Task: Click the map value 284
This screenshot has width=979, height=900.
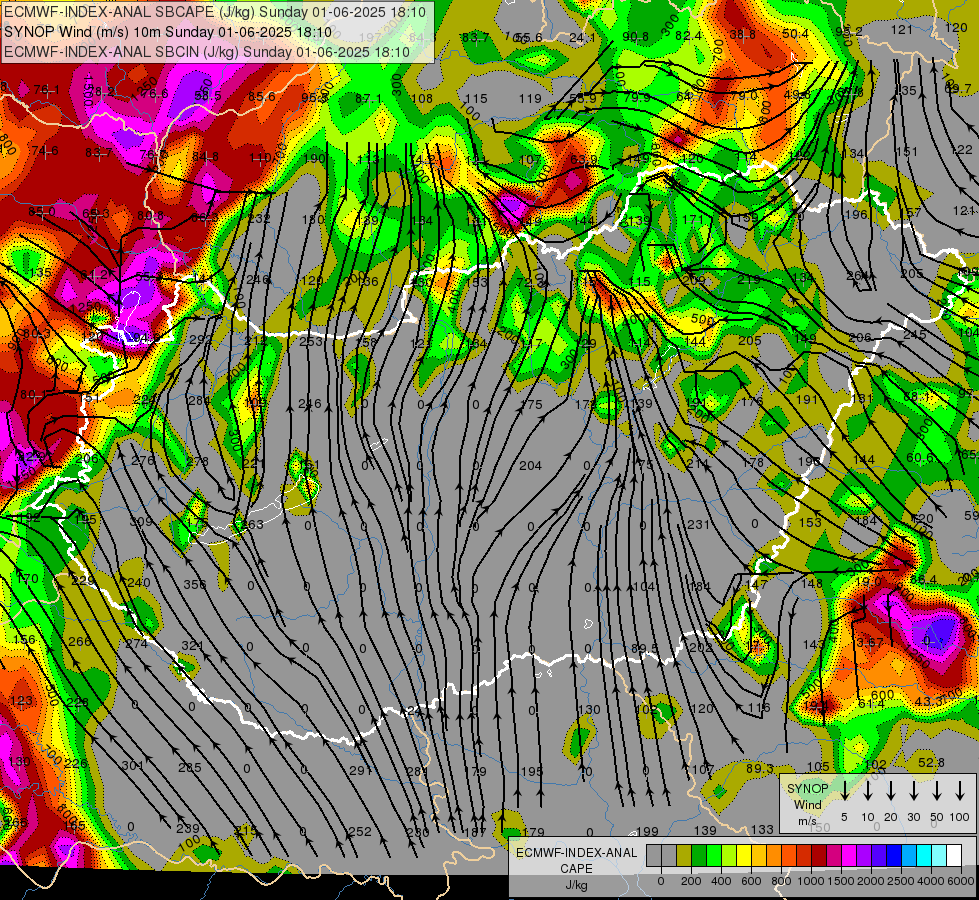Action: pyautogui.click(x=199, y=400)
